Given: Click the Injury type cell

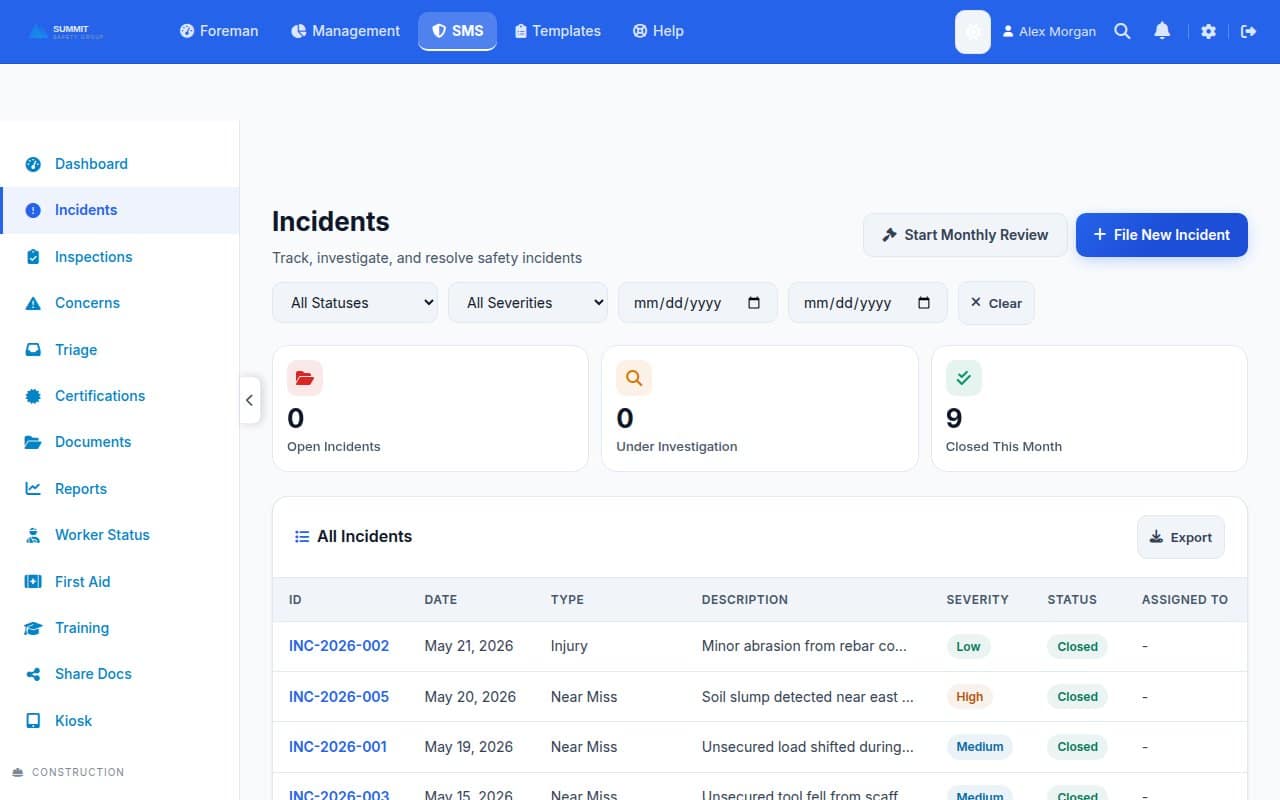Looking at the screenshot, I should (x=569, y=646).
